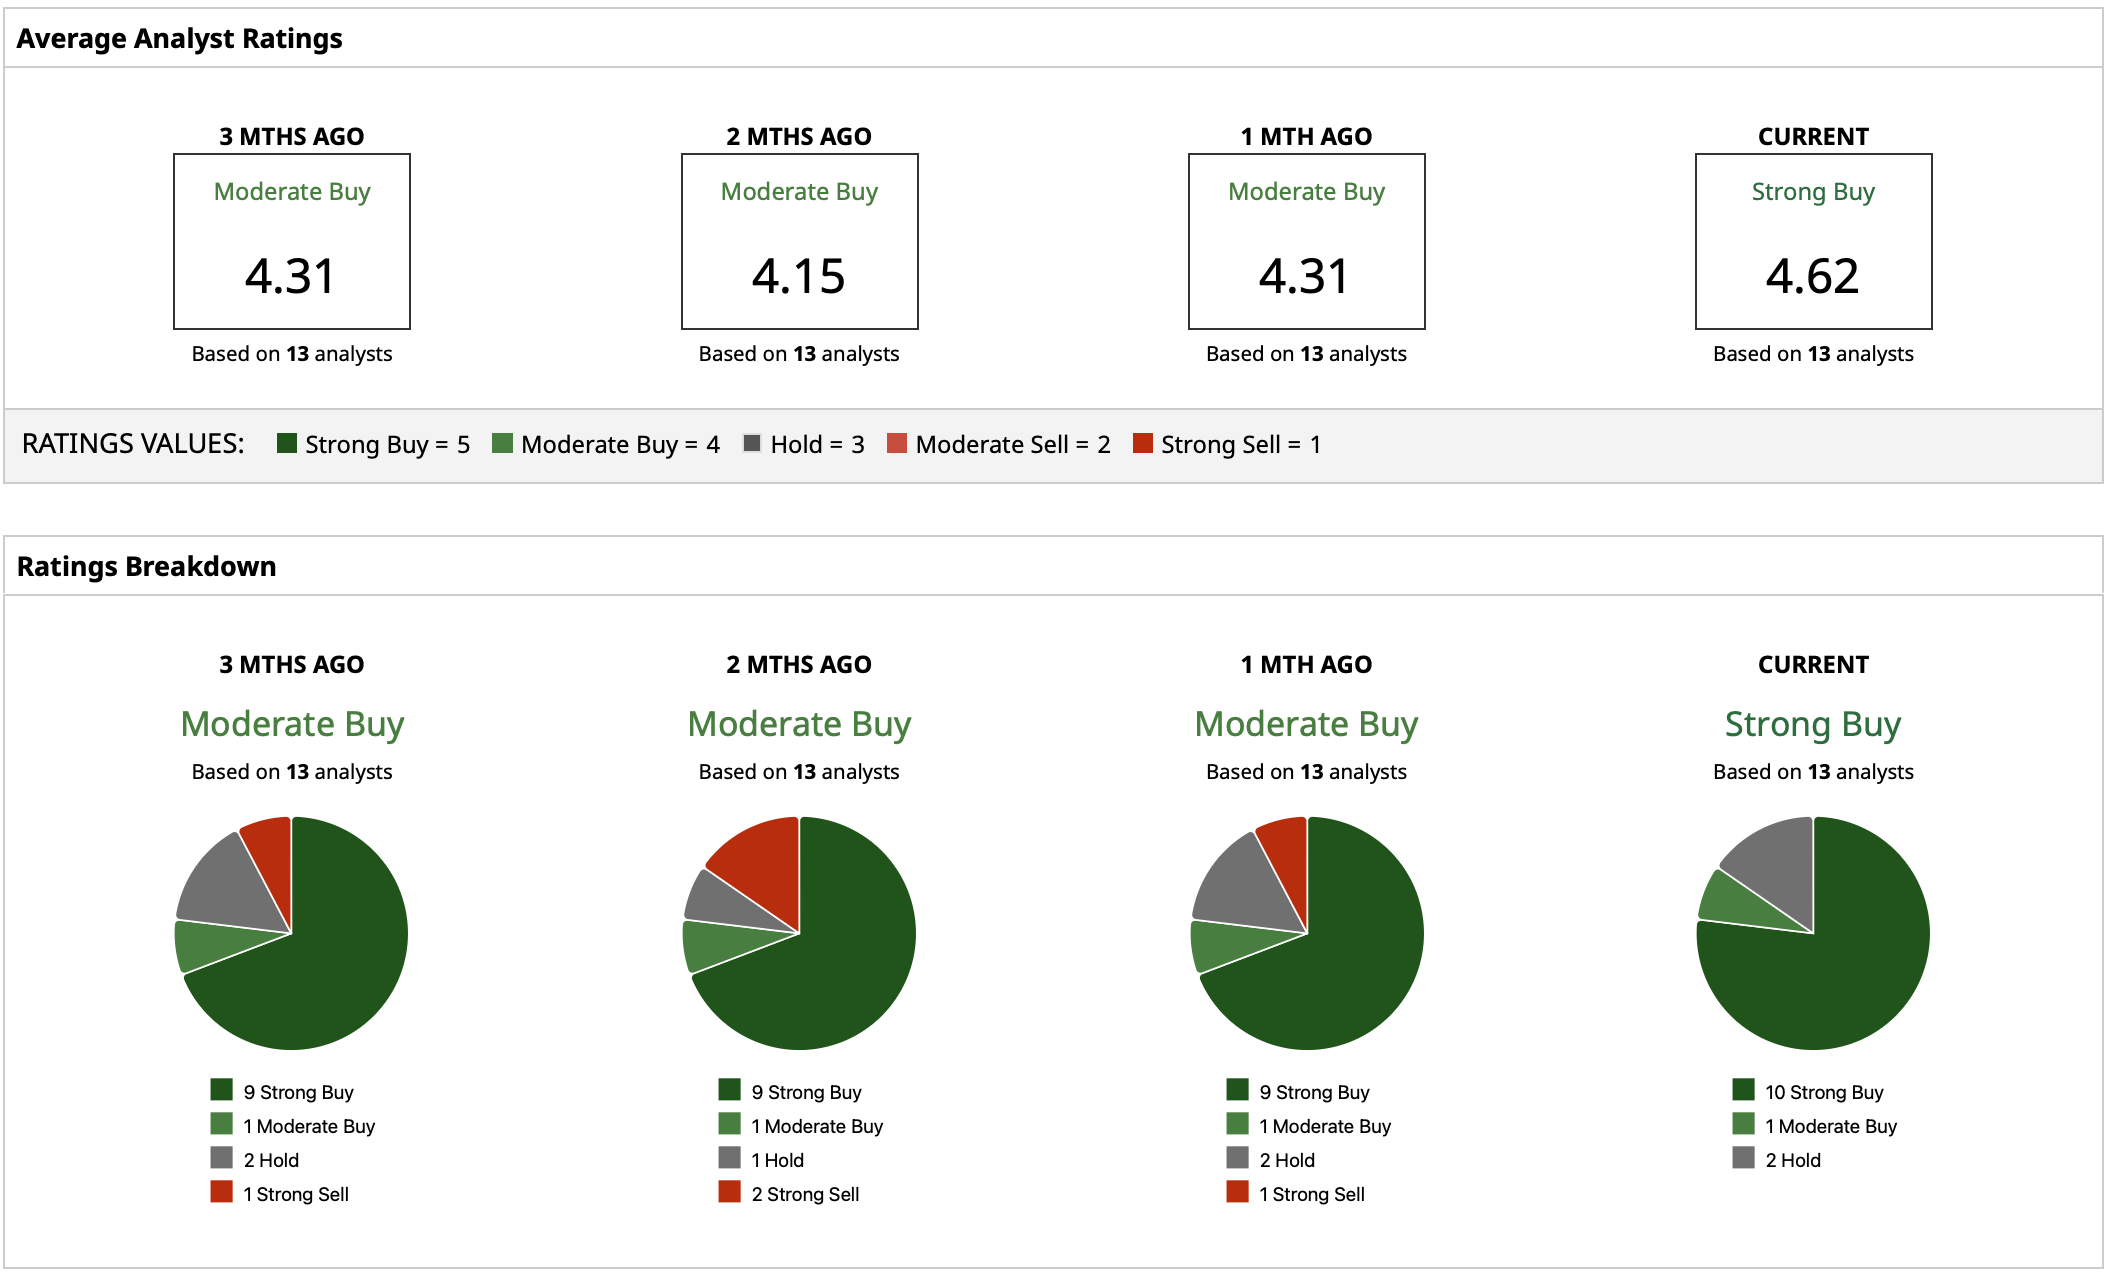Screen dimensions: 2110x1280
Task: Click the 2 Mths Ago pie chart
Action: click(799, 933)
